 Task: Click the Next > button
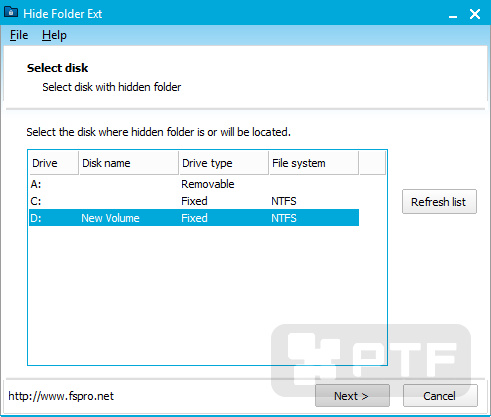point(352,396)
